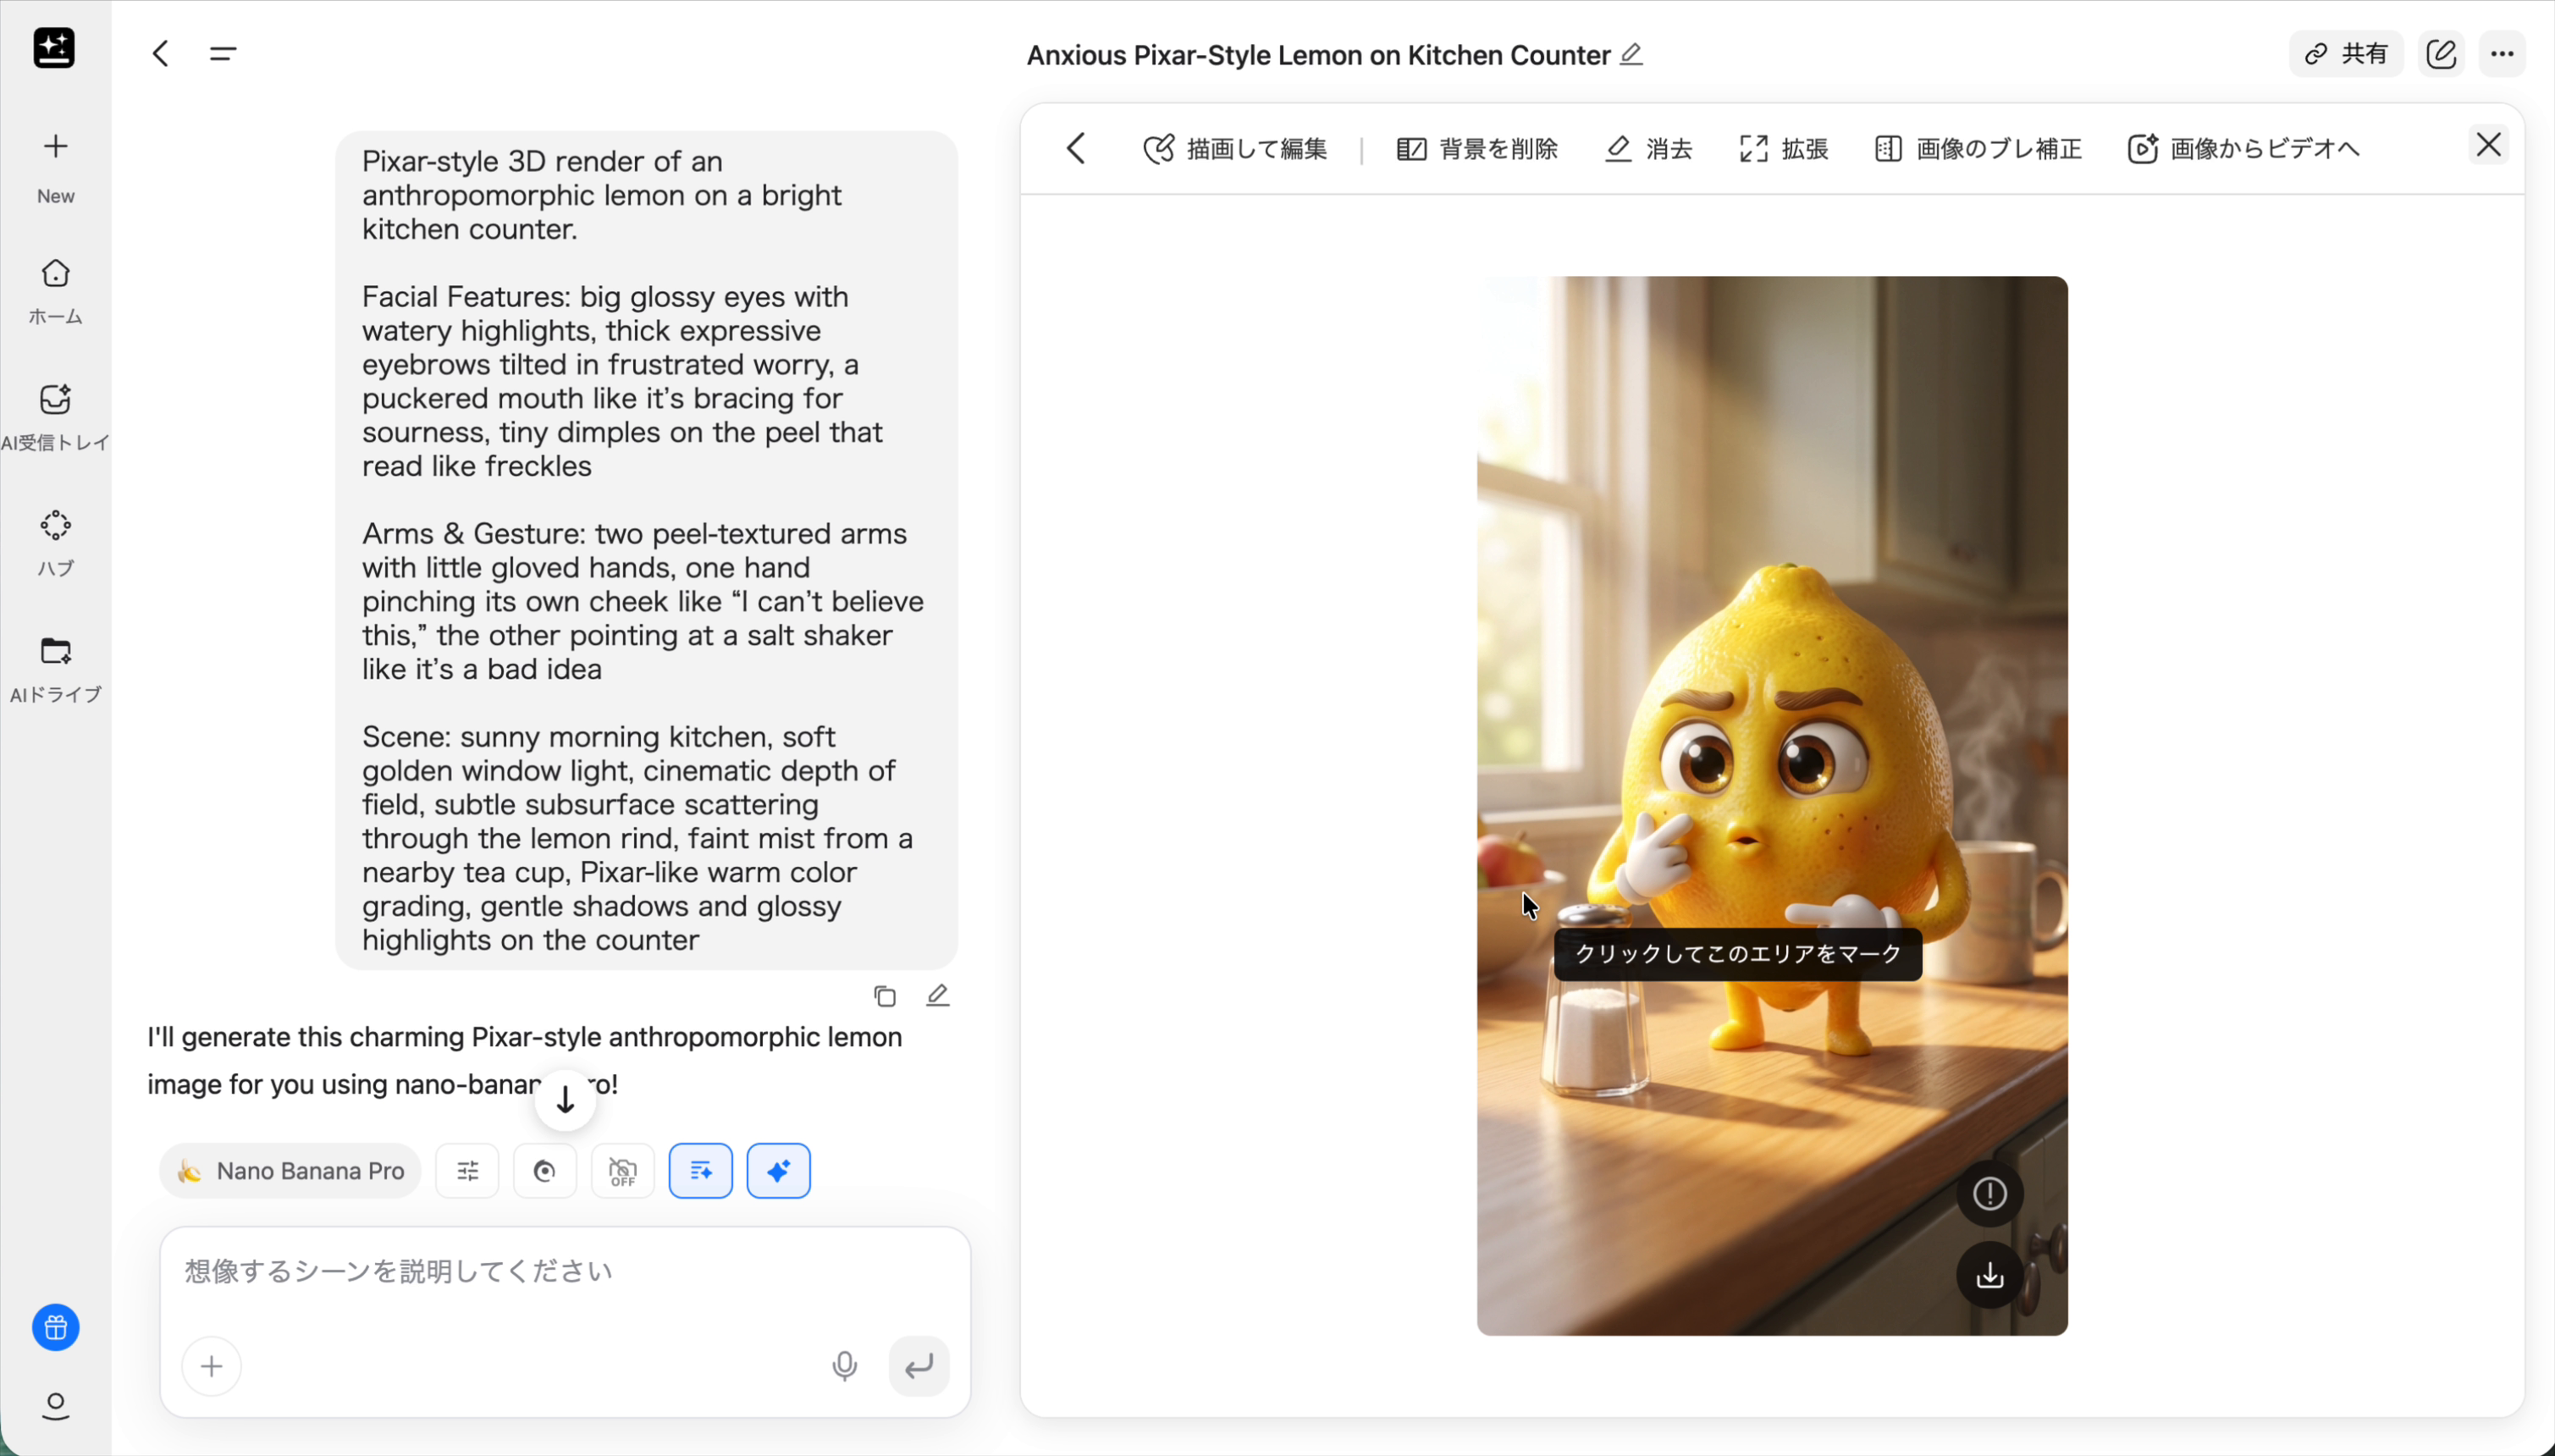This screenshot has height=1456, width=2555.
Task: Edit the prompt with the pencil icon
Action: click(937, 996)
